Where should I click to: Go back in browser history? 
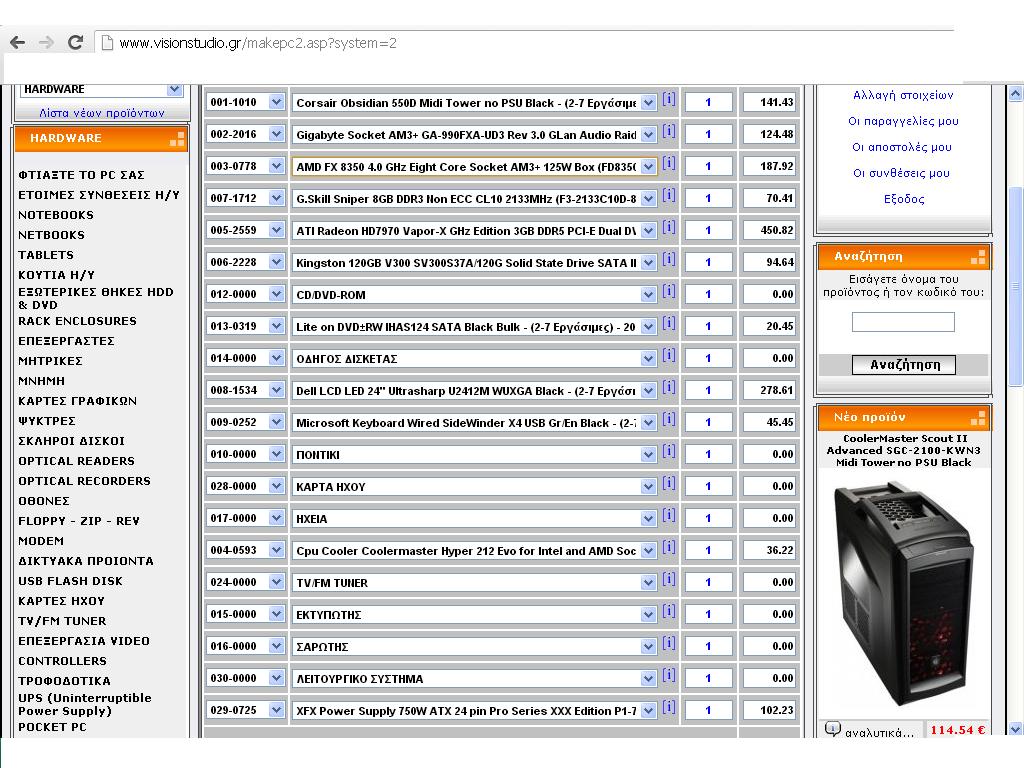click(x=18, y=43)
